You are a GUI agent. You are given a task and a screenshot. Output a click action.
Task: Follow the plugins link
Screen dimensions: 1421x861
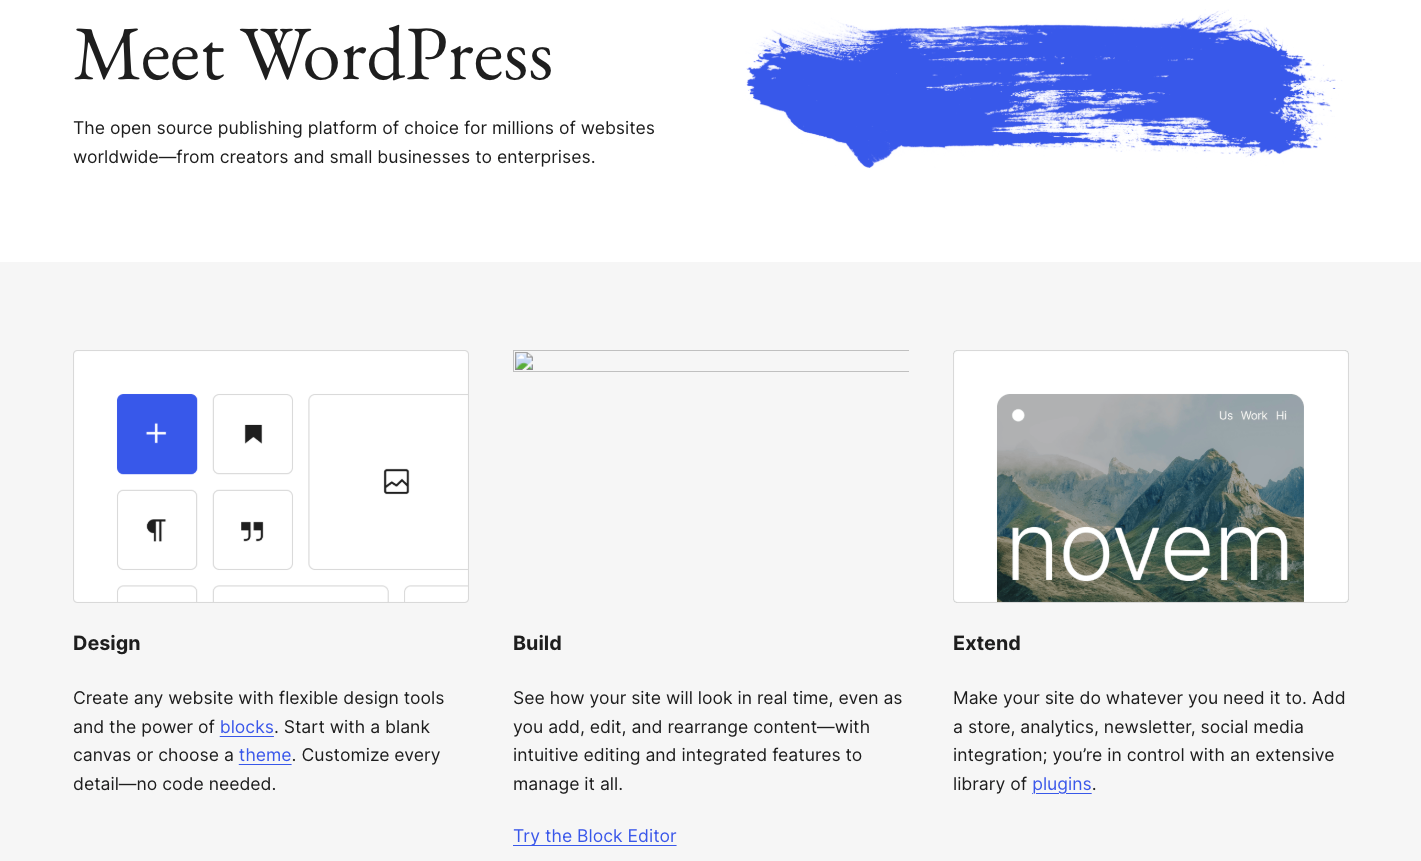click(1062, 784)
